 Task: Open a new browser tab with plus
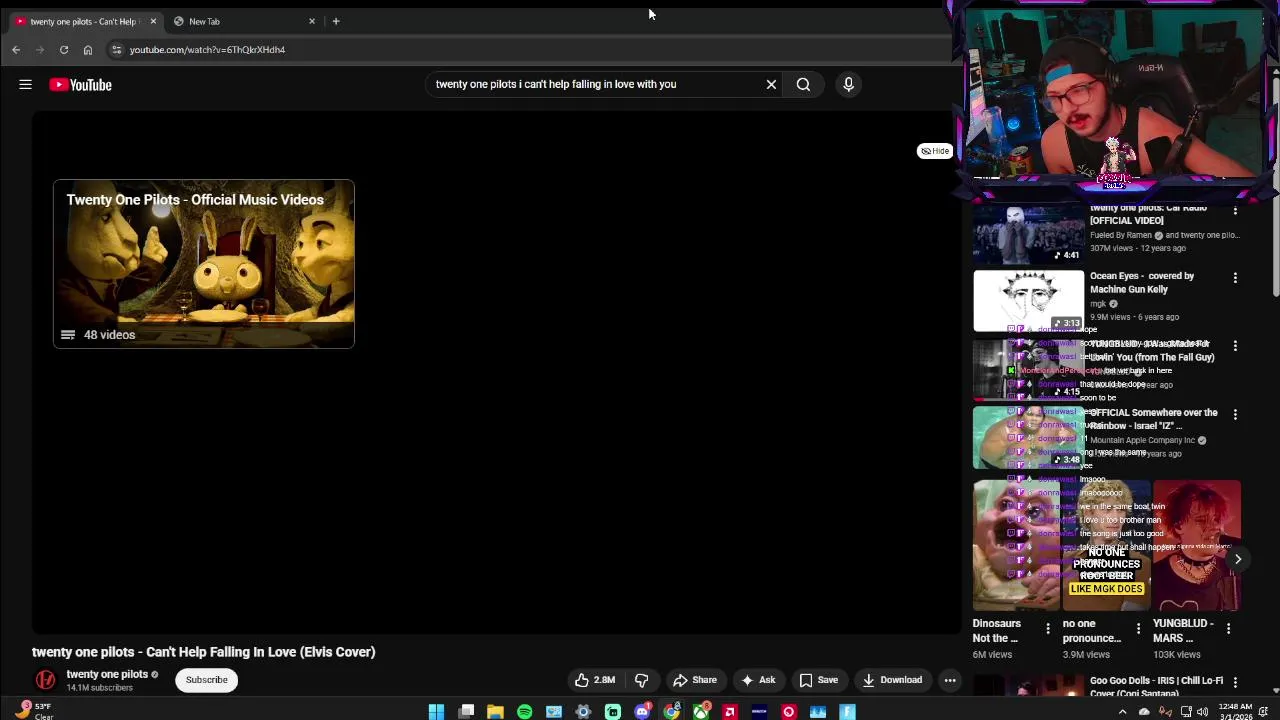(x=336, y=21)
